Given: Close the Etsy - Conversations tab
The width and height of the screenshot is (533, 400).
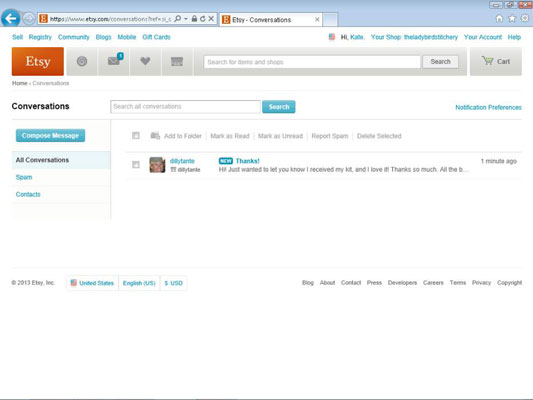Looking at the screenshot, I should 317,20.
